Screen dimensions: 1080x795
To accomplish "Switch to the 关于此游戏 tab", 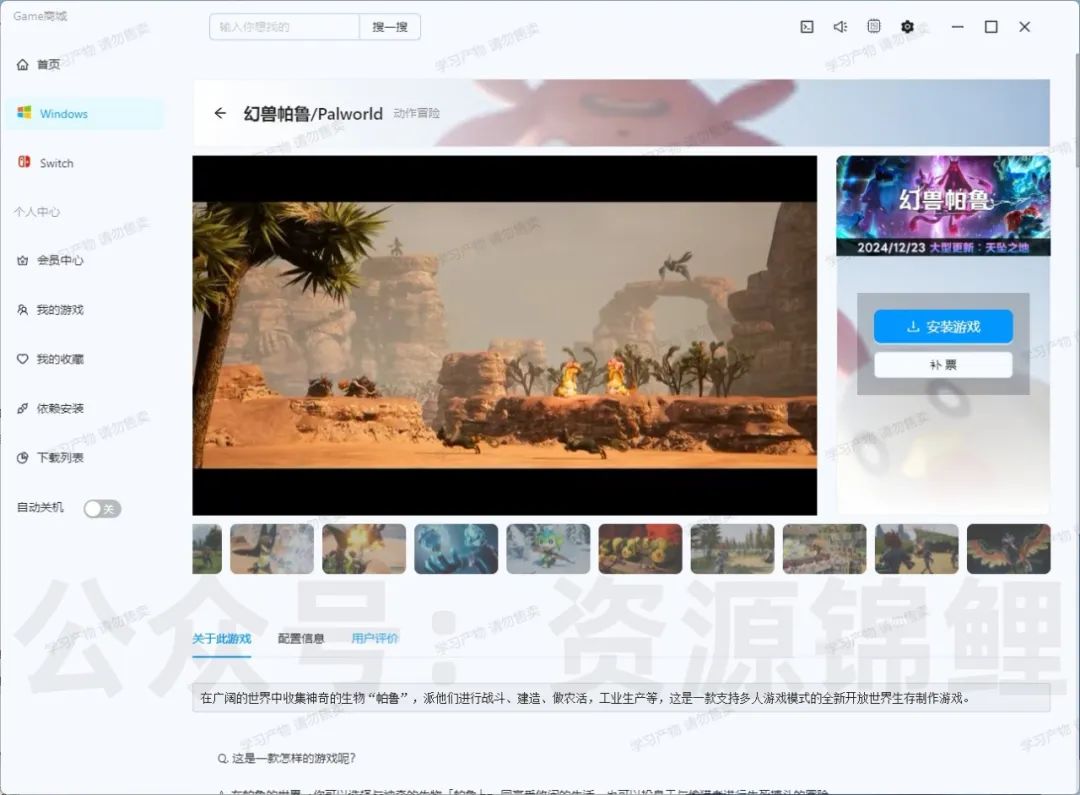I will 221,639.
